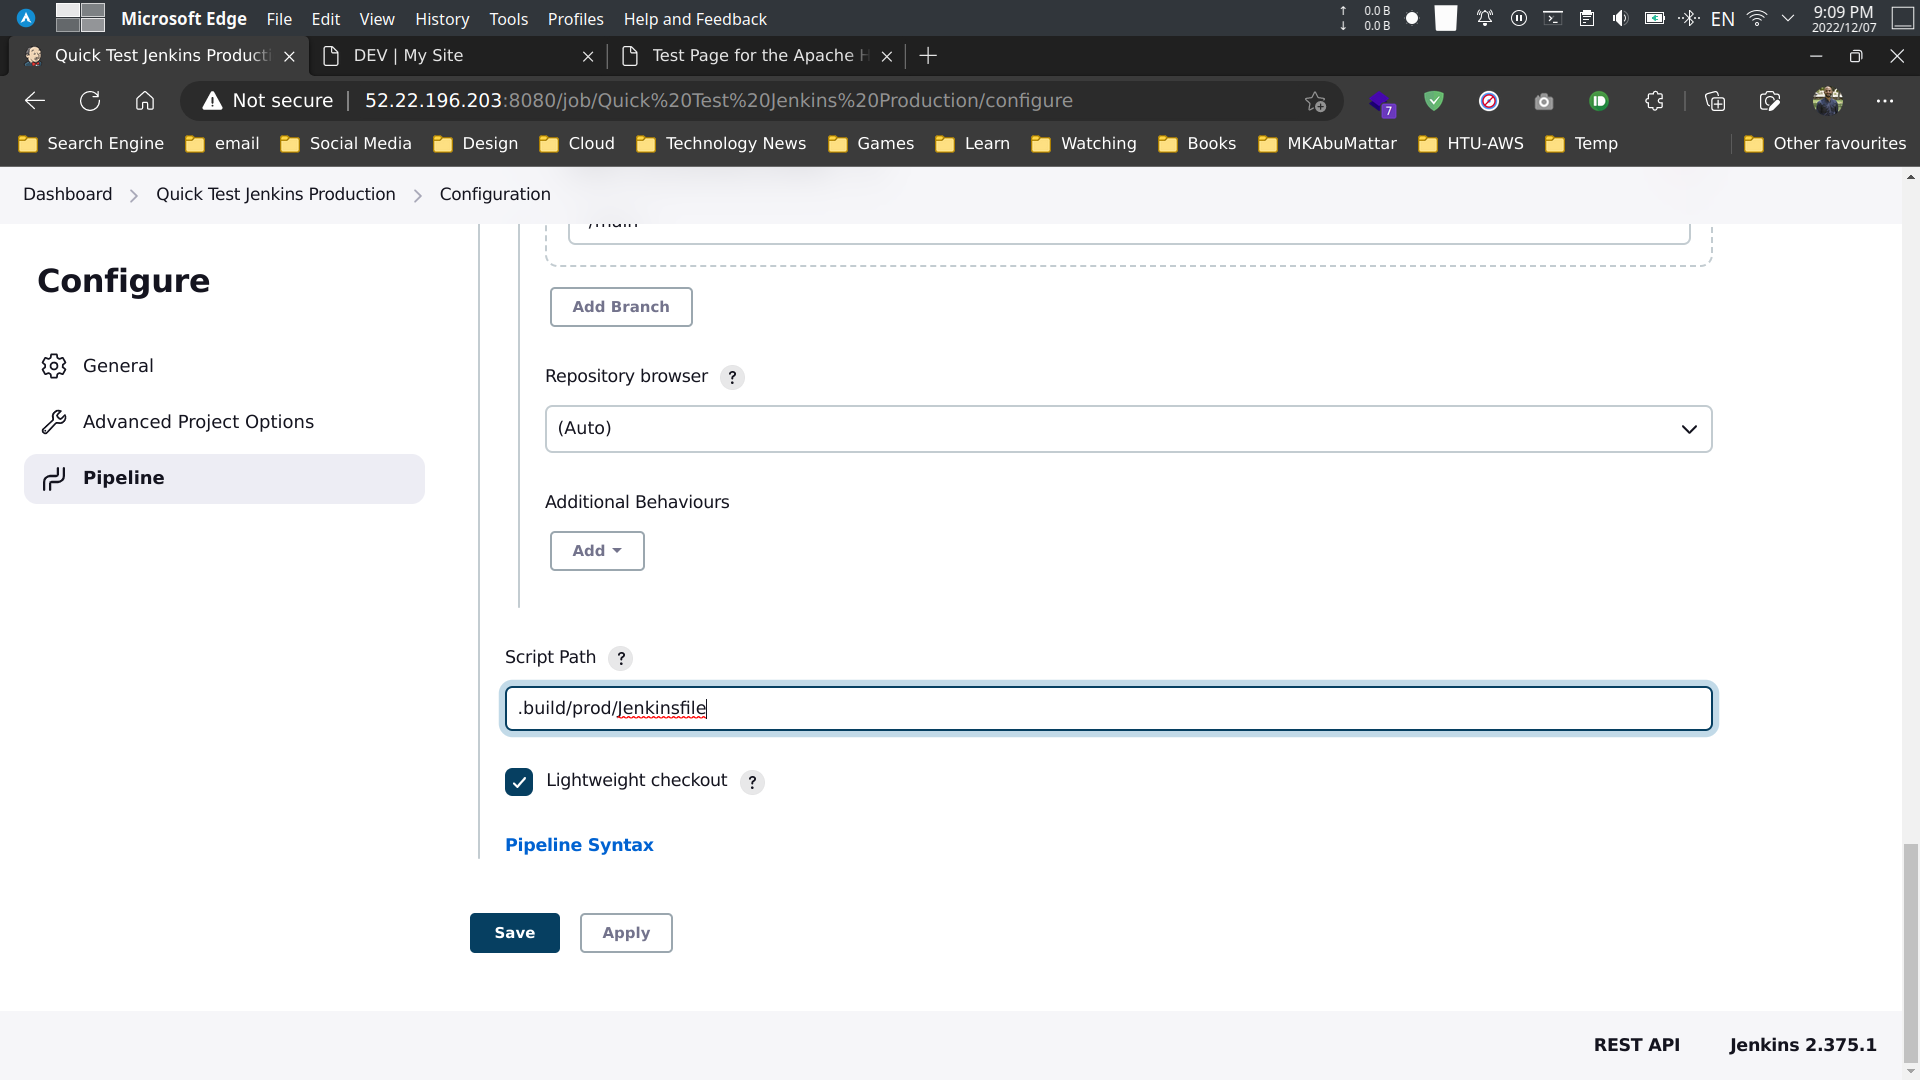
Task: Uncheck the Lightweight checkout option
Action: (x=519, y=782)
